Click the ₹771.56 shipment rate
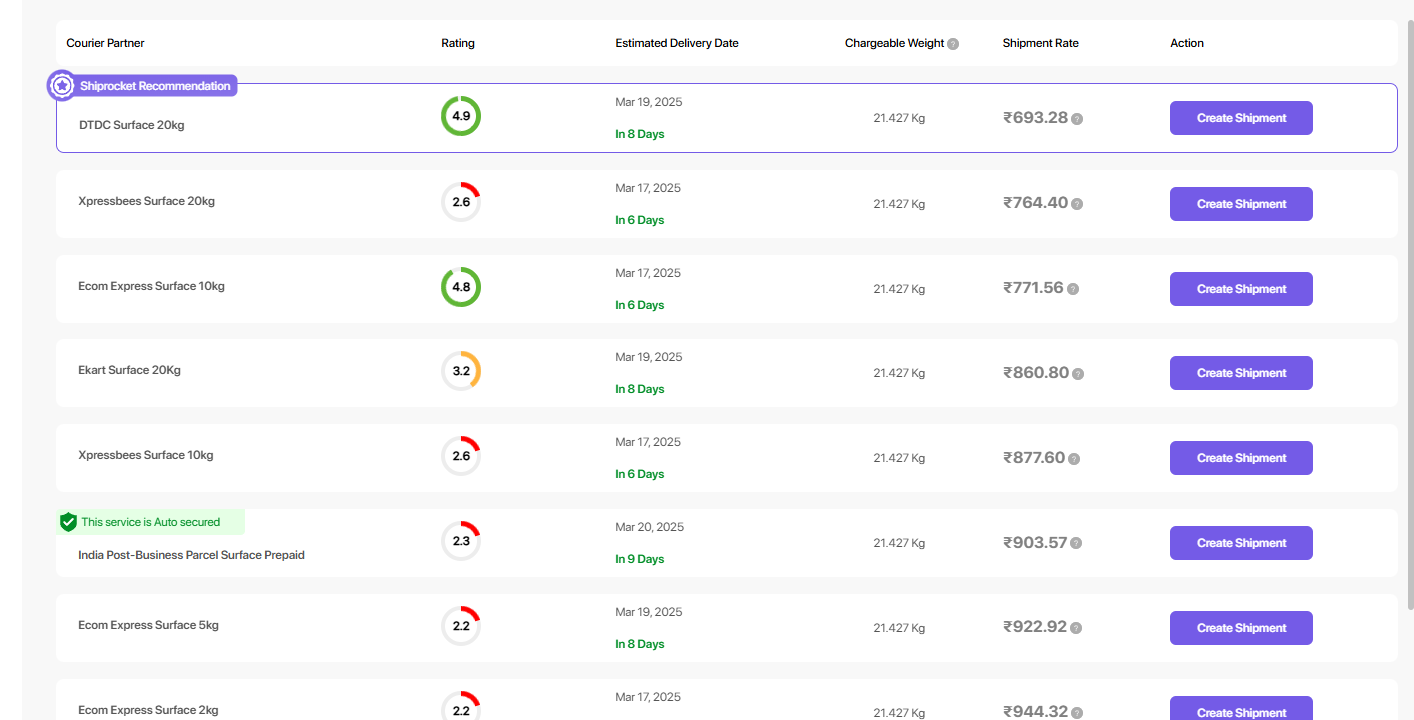Image resolution: width=1414 pixels, height=720 pixels. [x=1034, y=288]
